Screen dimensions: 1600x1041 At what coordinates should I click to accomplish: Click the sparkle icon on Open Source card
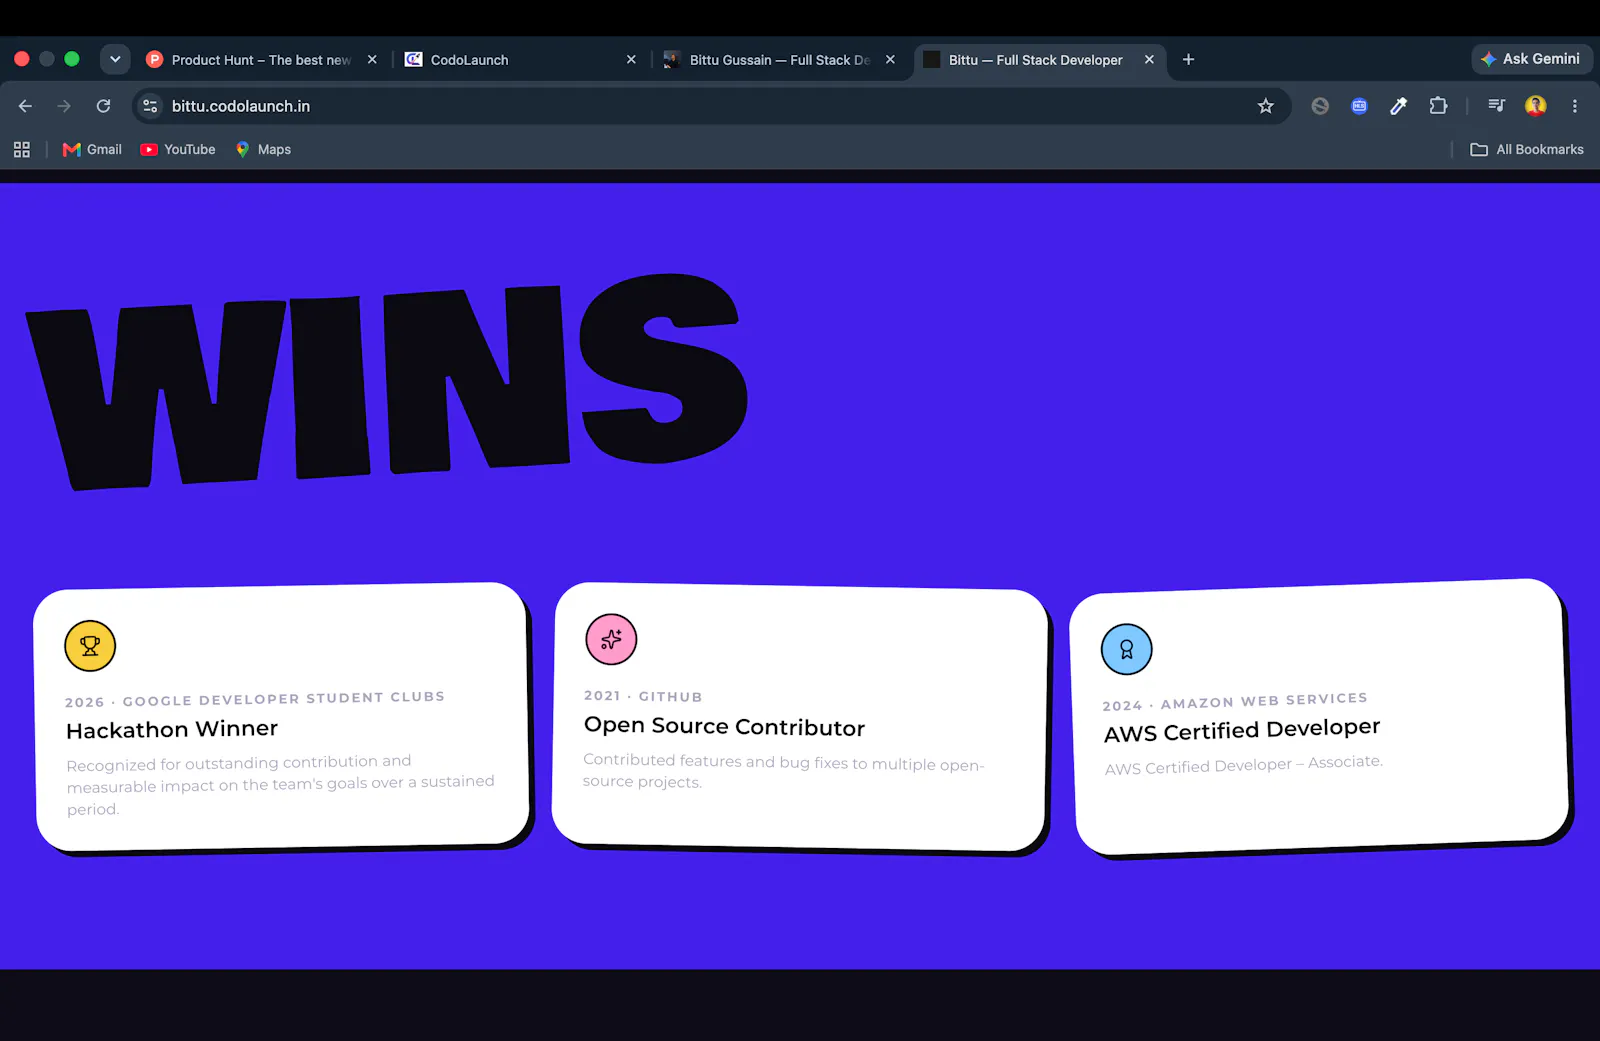611,639
